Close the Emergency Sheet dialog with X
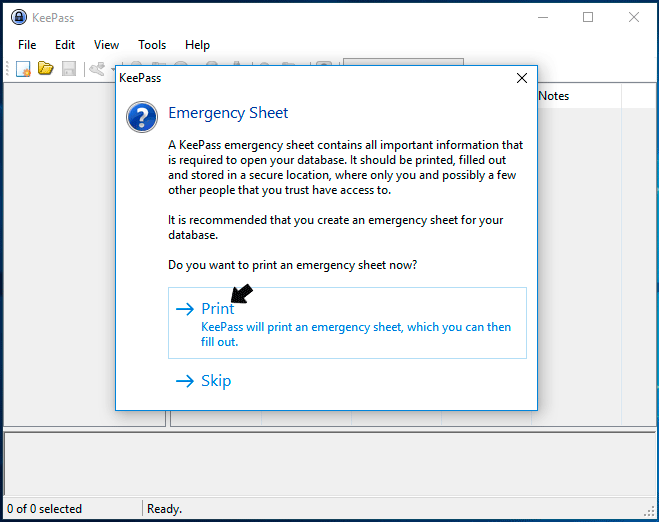The width and height of the screenshot is (659, 522). coord(522,78)
